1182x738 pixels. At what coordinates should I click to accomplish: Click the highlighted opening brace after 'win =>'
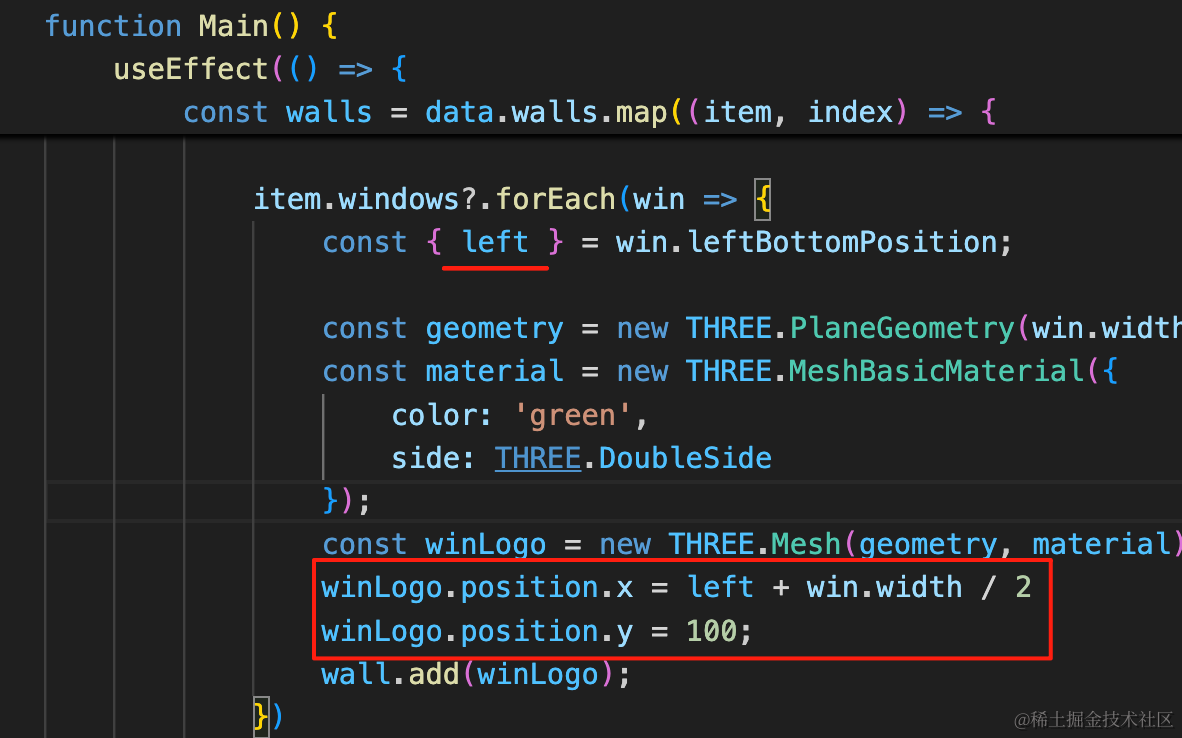(x=763, y=199)
